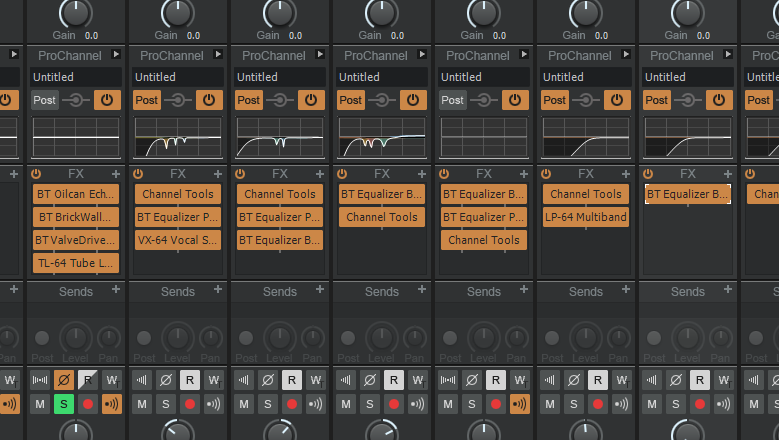The height and width of the screenshot is (440, 779).
Task: Add a send on the BT Oilcan Echo strip
Action: pos(116,290)
